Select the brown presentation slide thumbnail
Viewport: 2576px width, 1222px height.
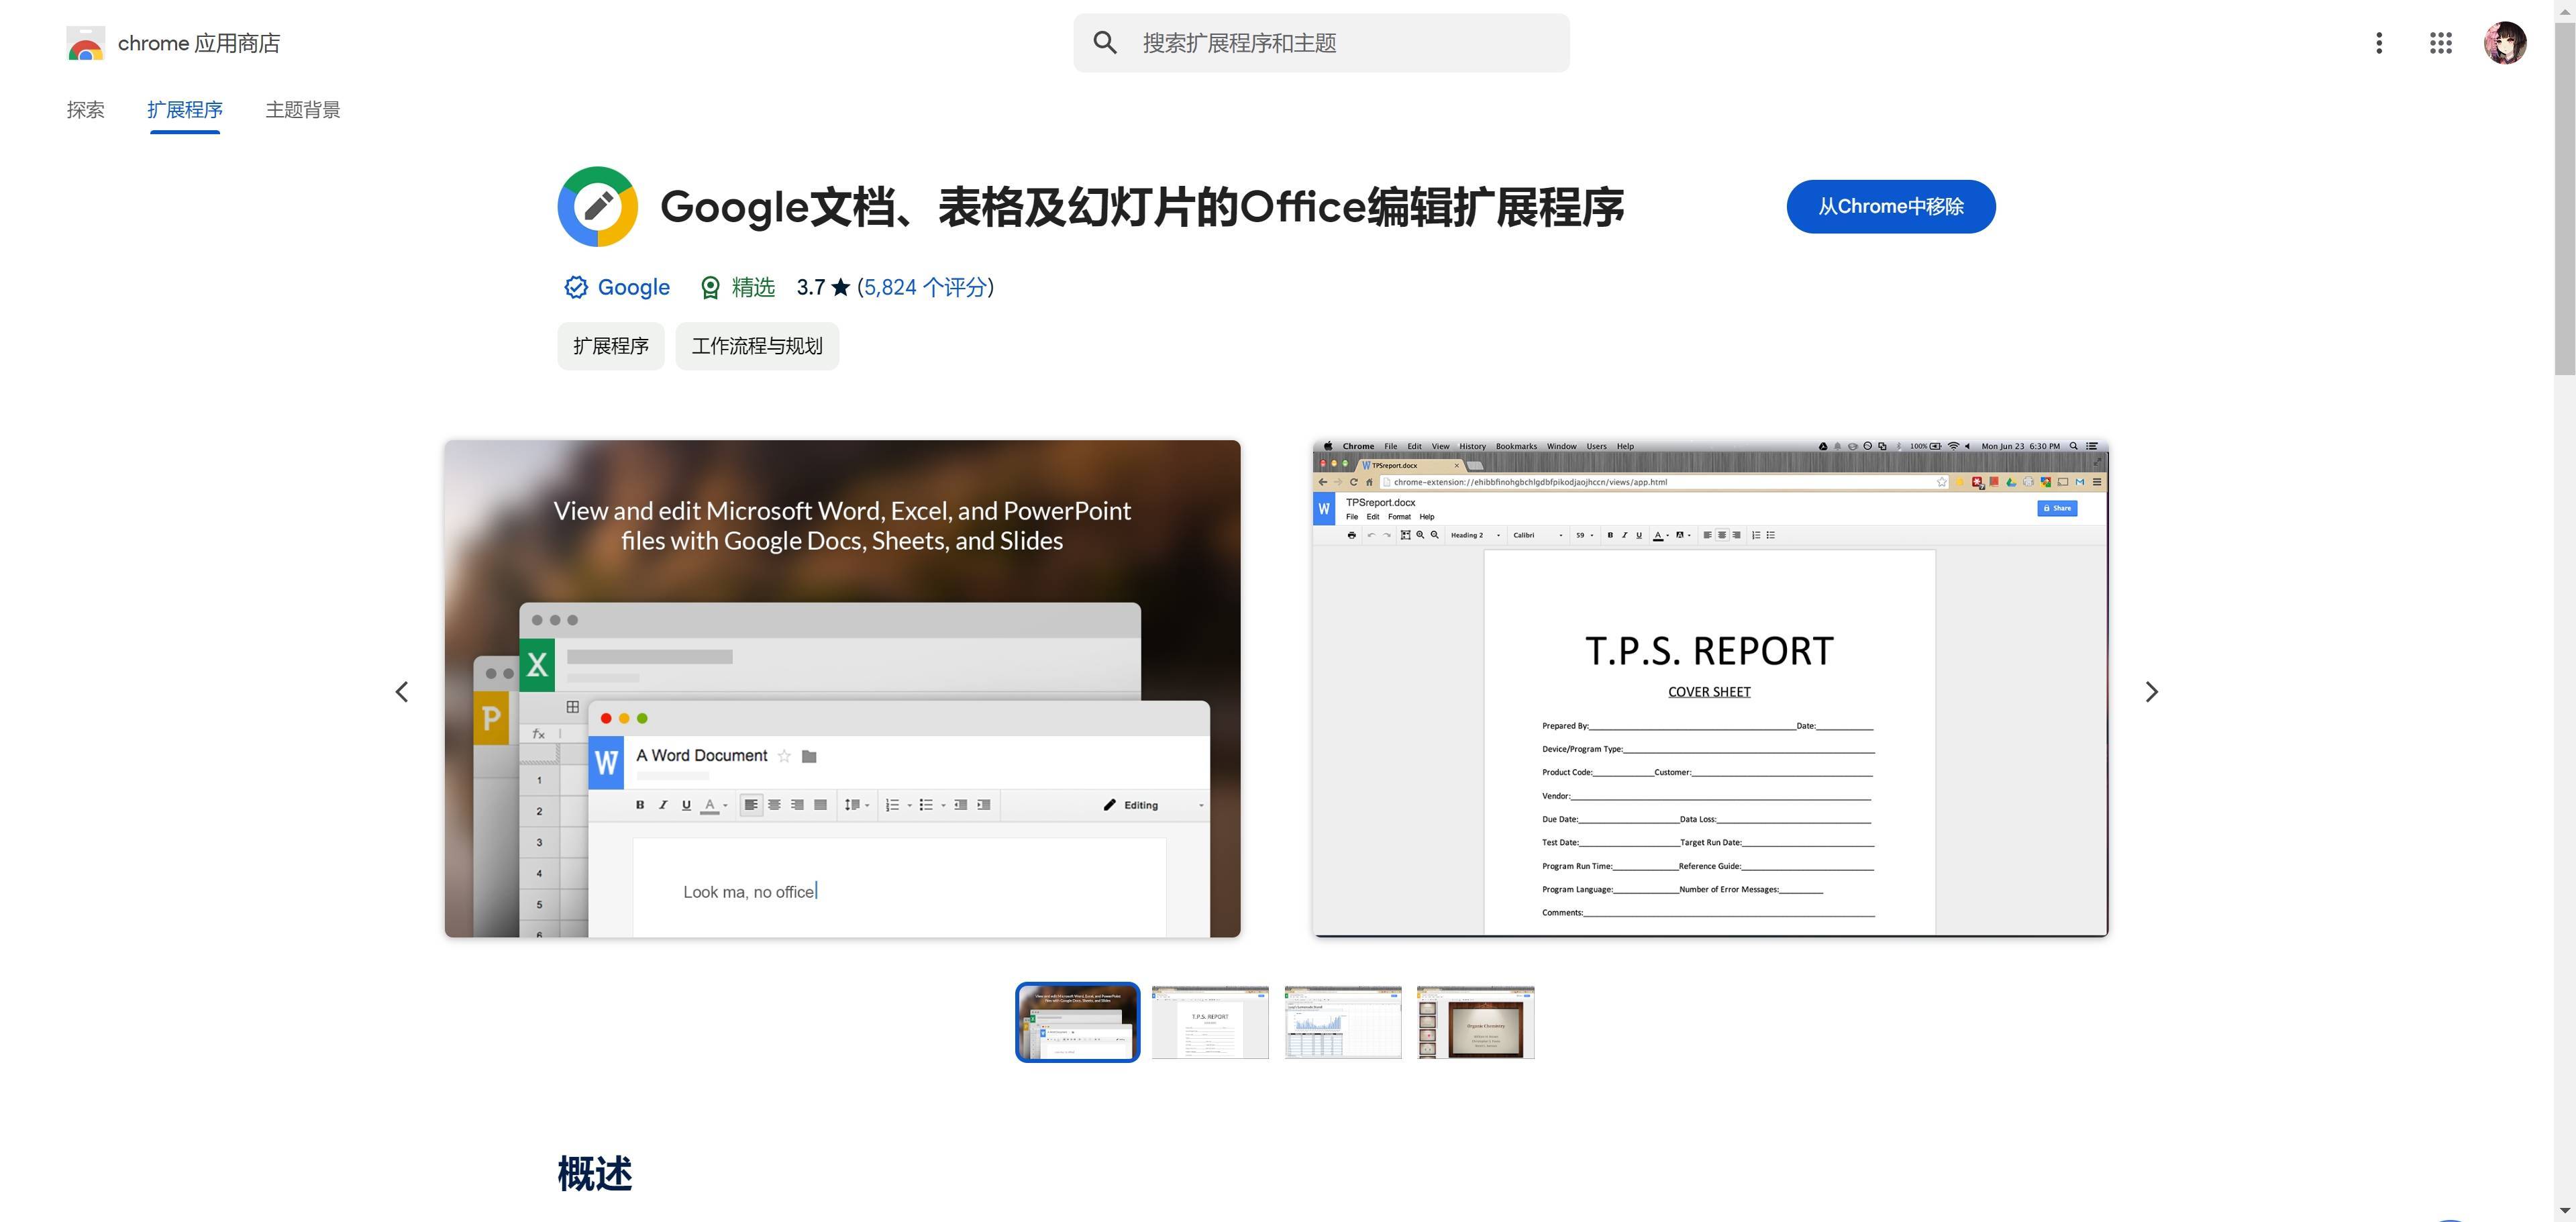(1476, 1022)
